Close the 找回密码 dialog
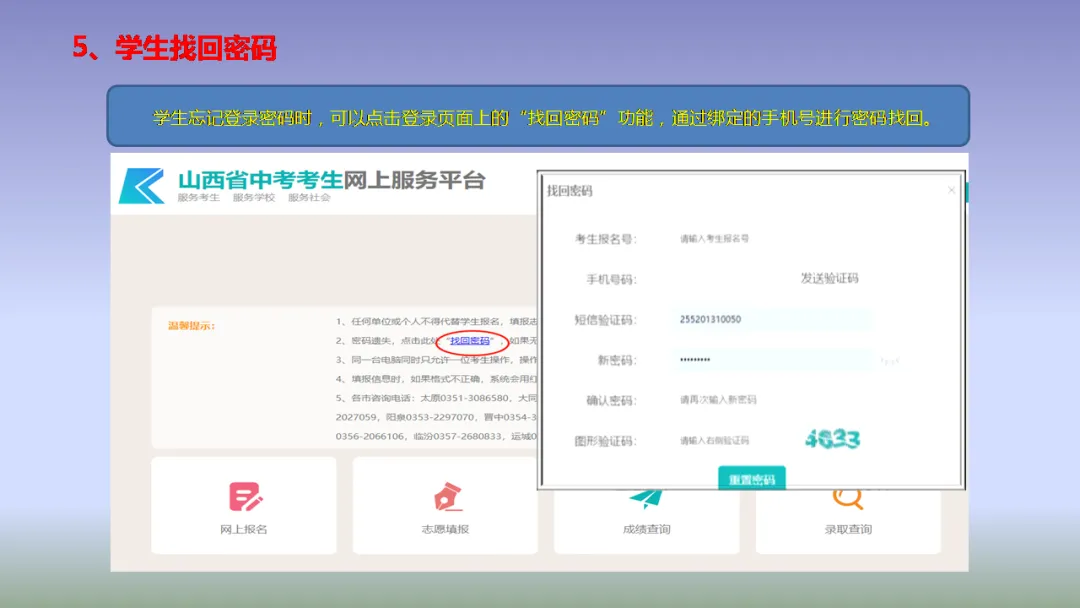The width and height of the screenshot is (1080, 608). 950,188
